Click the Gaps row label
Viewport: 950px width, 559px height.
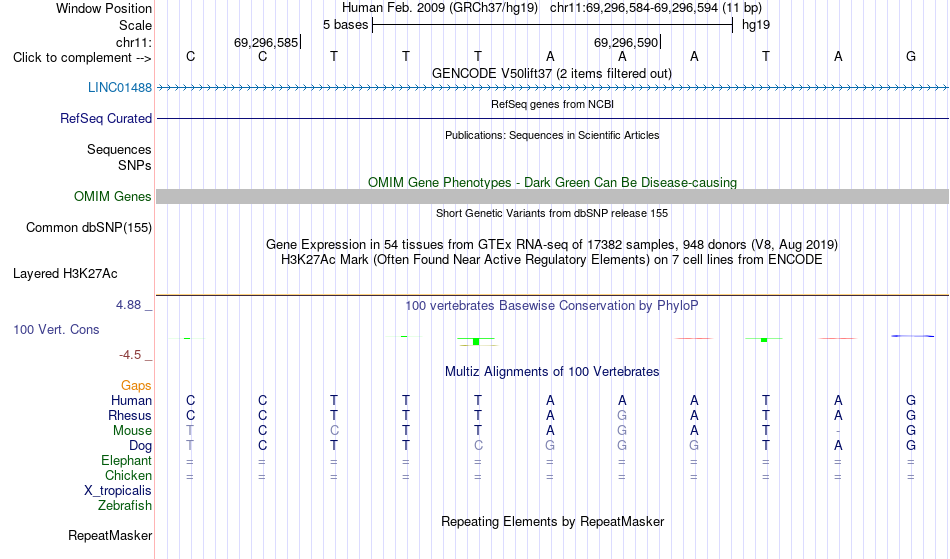[136, 385]
